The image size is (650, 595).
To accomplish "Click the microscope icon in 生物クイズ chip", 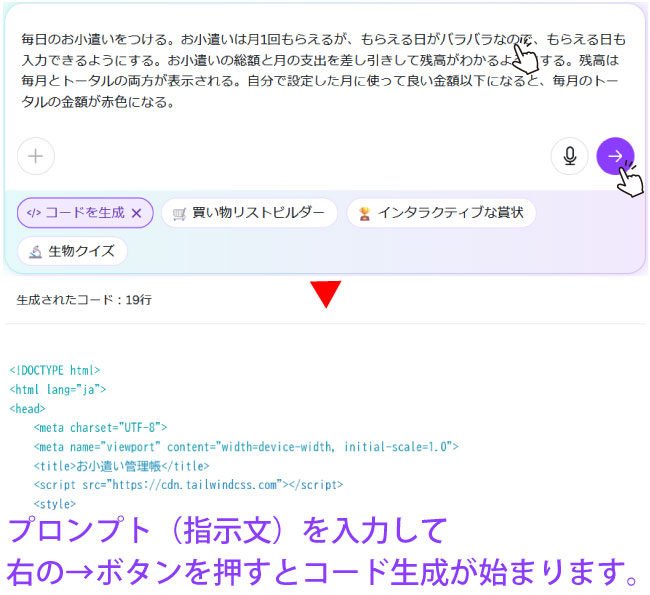I will tap(36, 251).
